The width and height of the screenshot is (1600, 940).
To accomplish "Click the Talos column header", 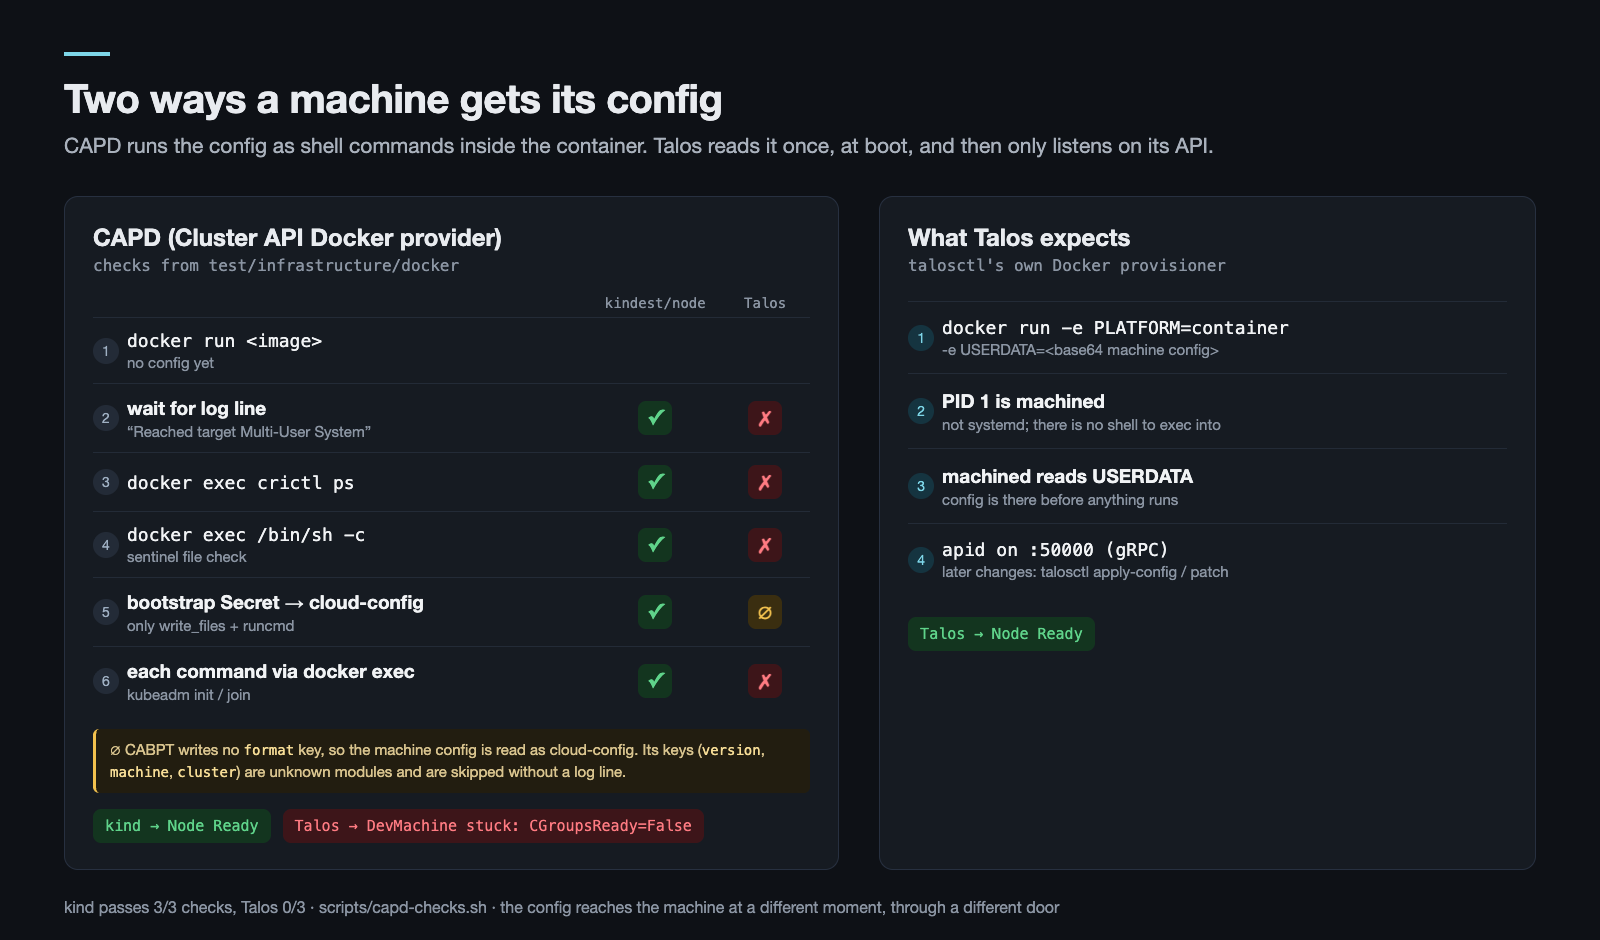I will click(765, 303).
